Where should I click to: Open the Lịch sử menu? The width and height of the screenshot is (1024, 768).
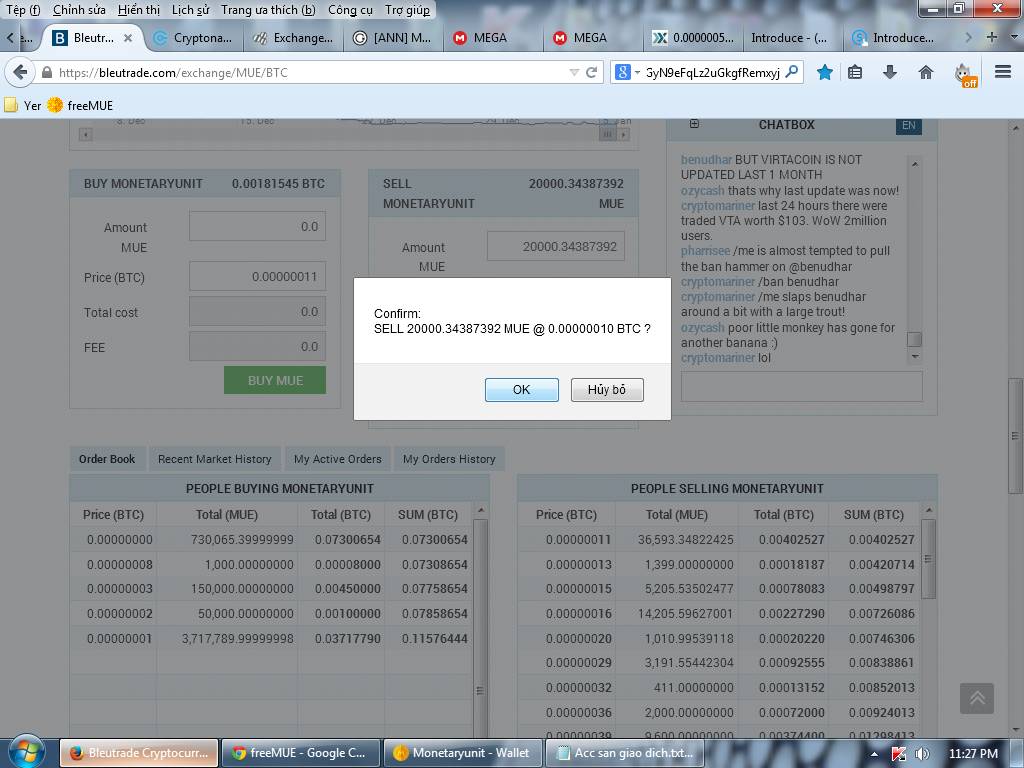(190, 10)
